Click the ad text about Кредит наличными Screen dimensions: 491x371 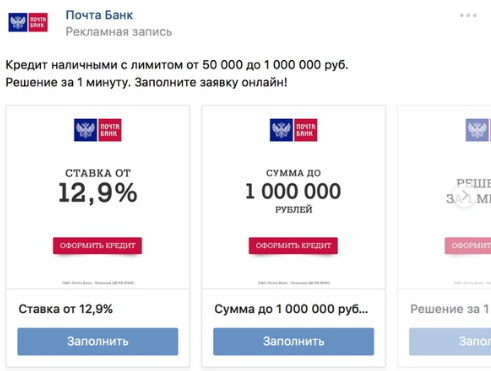click(177, 73)
